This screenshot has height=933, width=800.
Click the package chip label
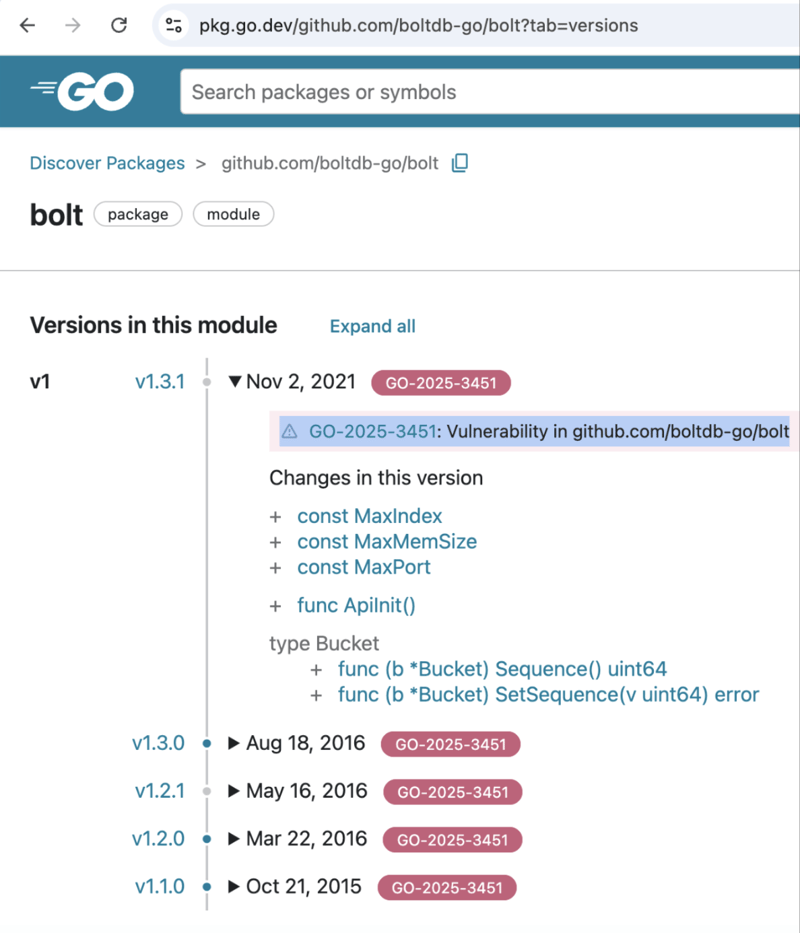pos(138,214)
